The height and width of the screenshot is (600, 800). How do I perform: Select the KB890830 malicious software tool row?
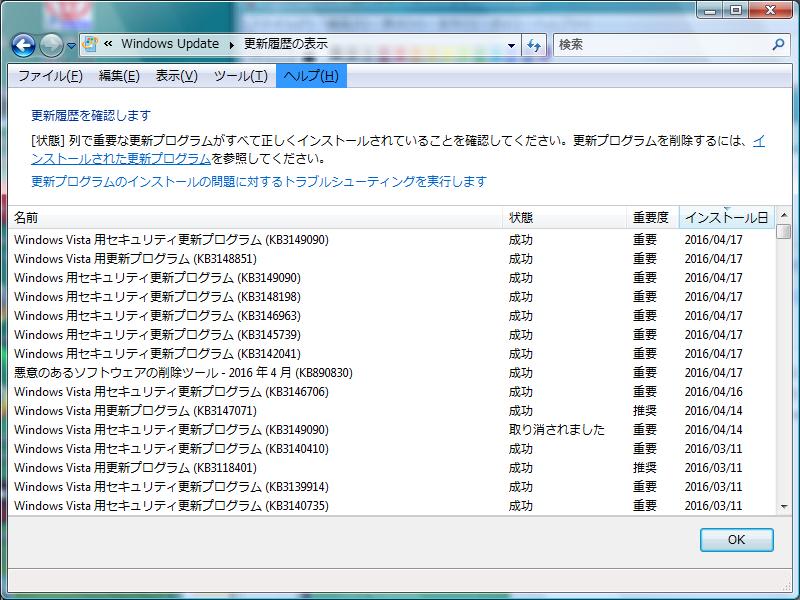point(183,373)
